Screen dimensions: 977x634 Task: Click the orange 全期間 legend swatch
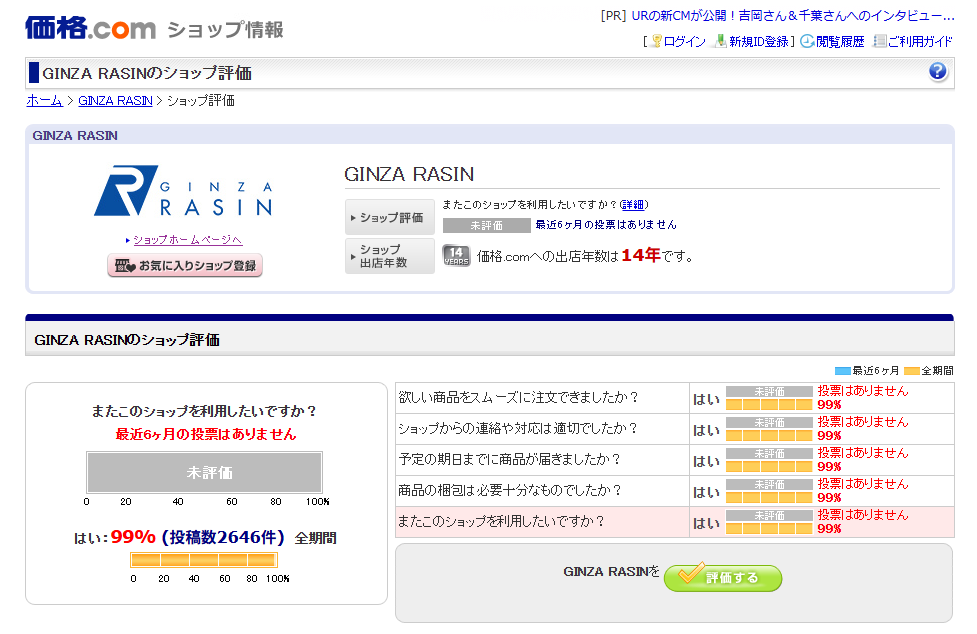(912, 371)
